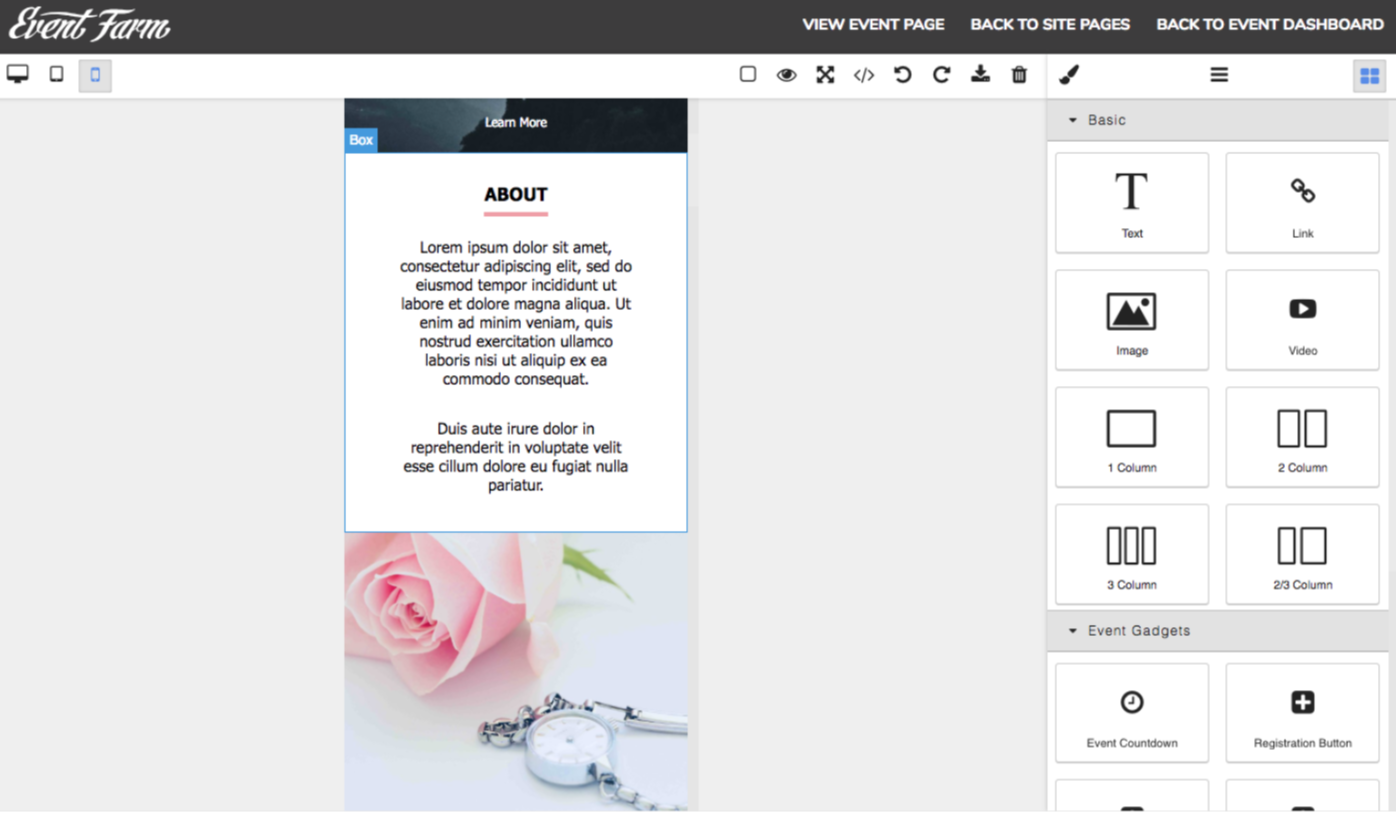The width and height of the screenshot is (1396, 816).
Task: Collapse the Event Gadgets section
Action: point(1218,631)
